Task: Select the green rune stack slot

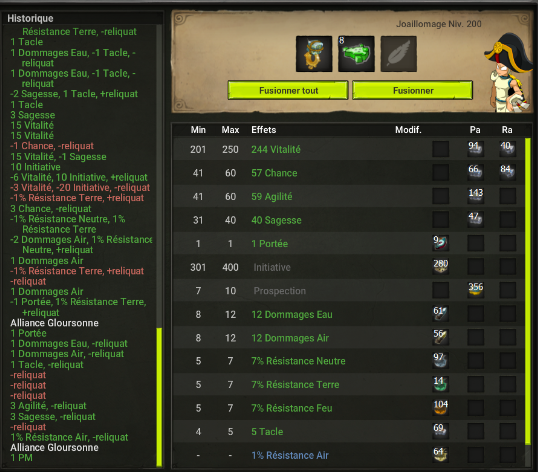Action: click(x=356, y=54)
